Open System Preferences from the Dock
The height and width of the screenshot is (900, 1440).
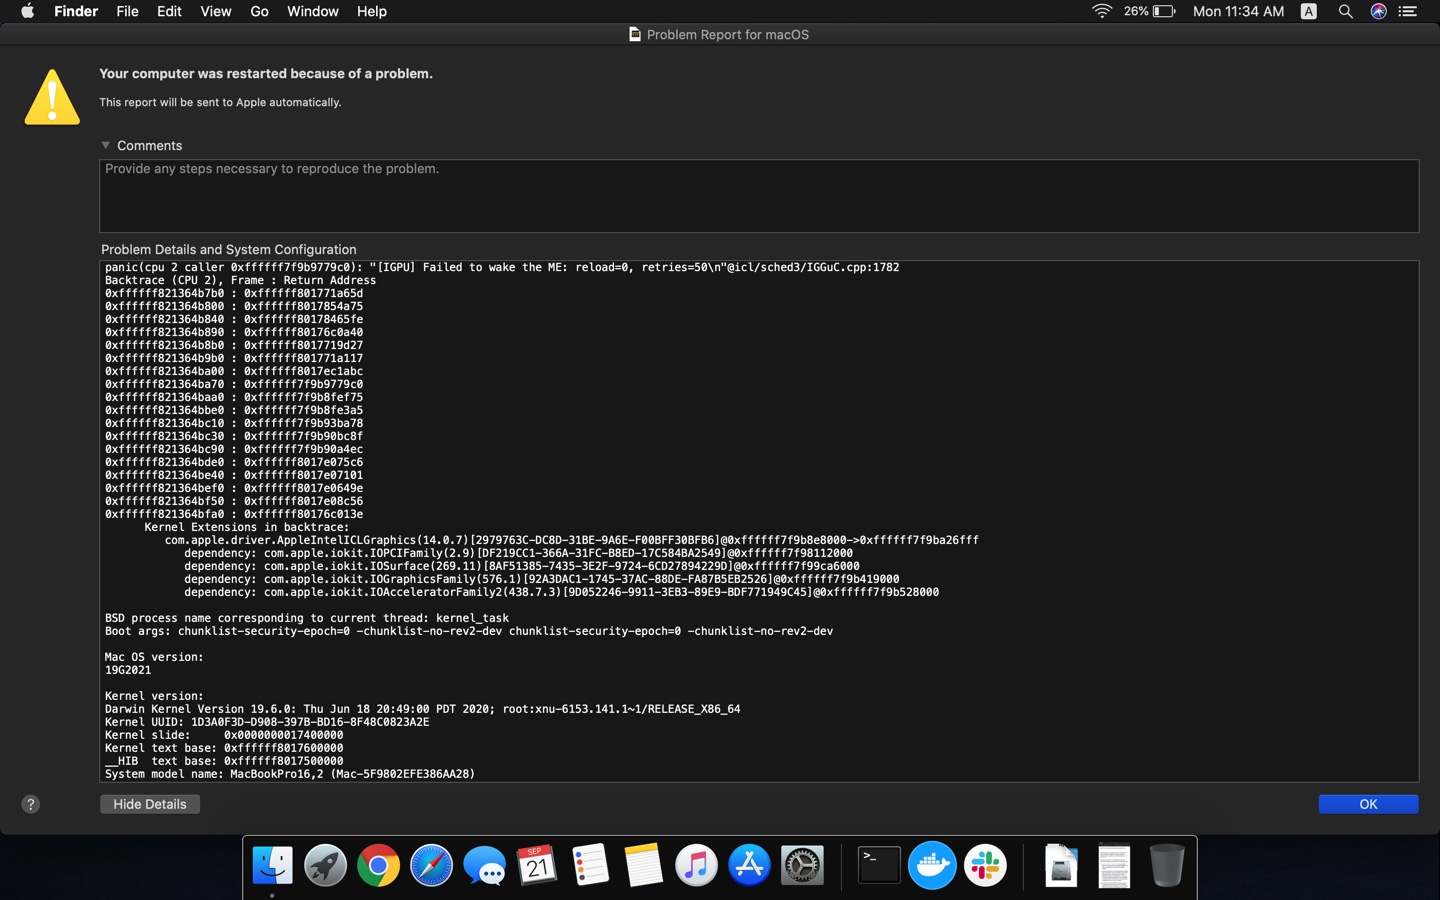803,866
